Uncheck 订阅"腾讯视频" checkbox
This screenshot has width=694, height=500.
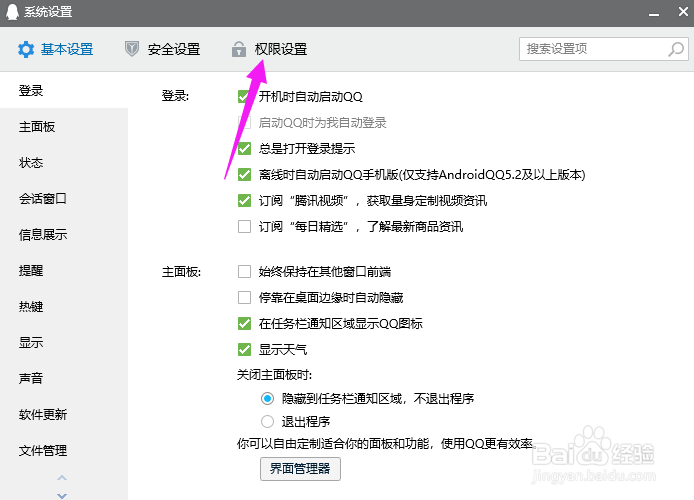point(244,200)
